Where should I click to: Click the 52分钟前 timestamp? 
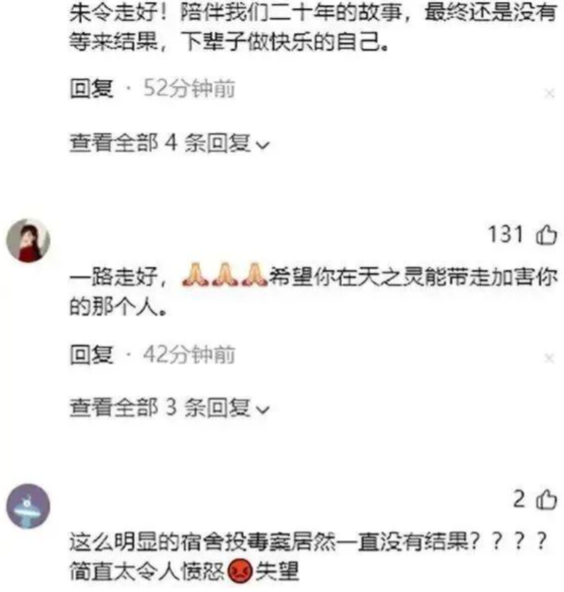pos(189,89)
